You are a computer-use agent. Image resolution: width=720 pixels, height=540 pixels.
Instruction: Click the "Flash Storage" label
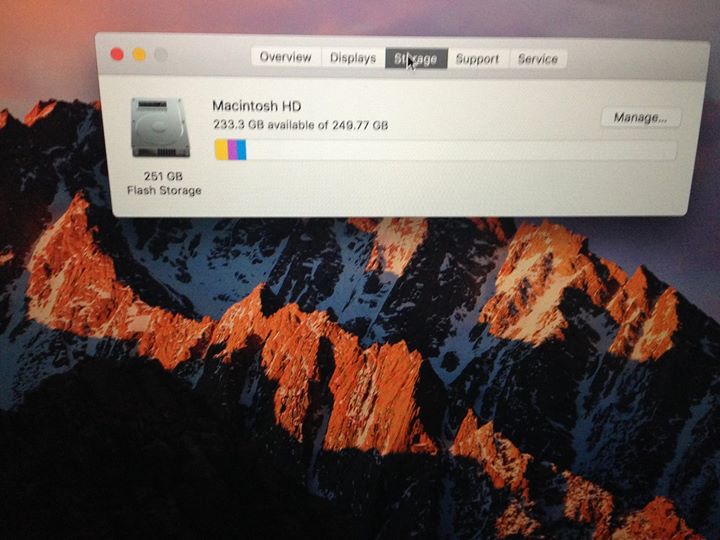164,190
